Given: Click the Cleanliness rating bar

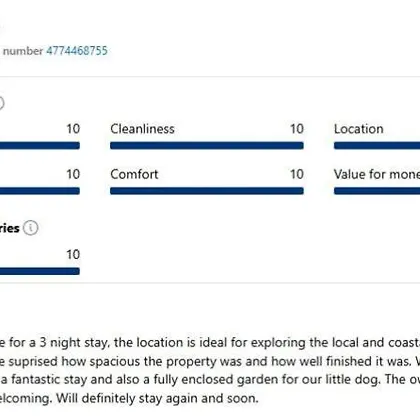Looking at the screenshot, I should coord(207,146).
